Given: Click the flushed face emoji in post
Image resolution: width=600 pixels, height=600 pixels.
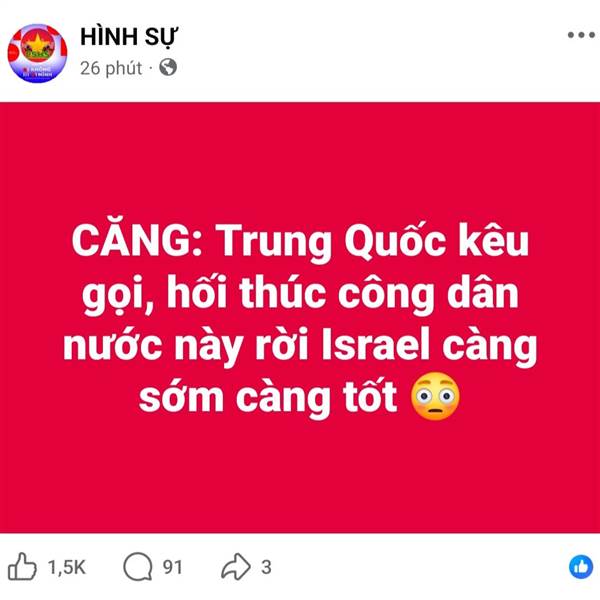Looking at the screenshot, I should [x=435, y=396].
